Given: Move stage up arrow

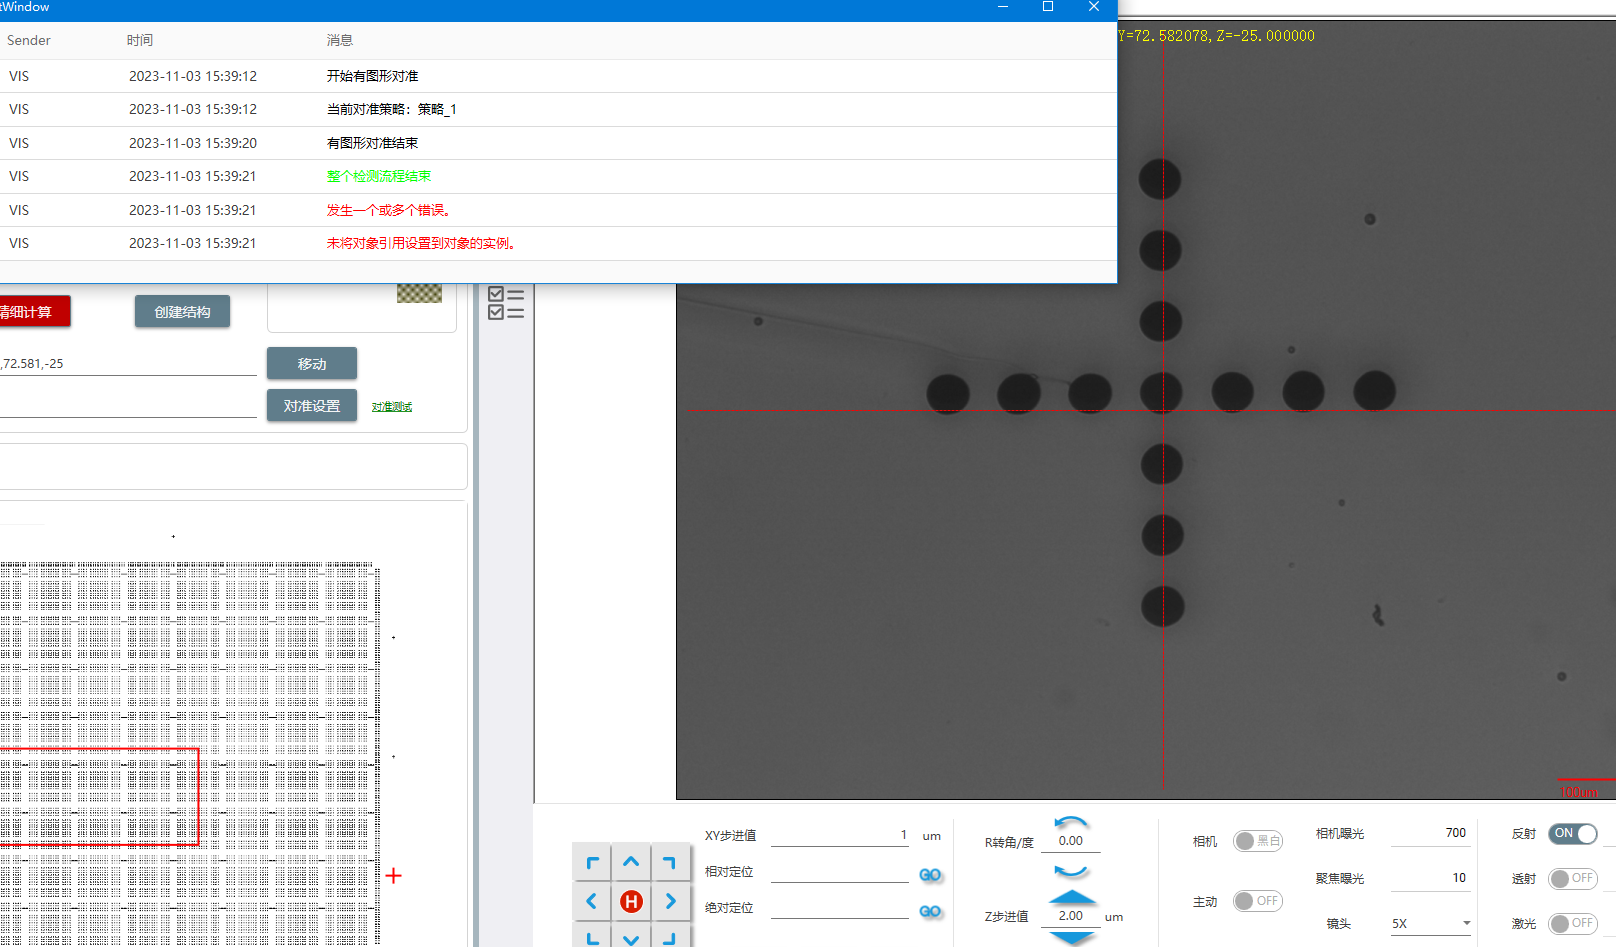Looking at the screenshot, I should coord(631,862).
